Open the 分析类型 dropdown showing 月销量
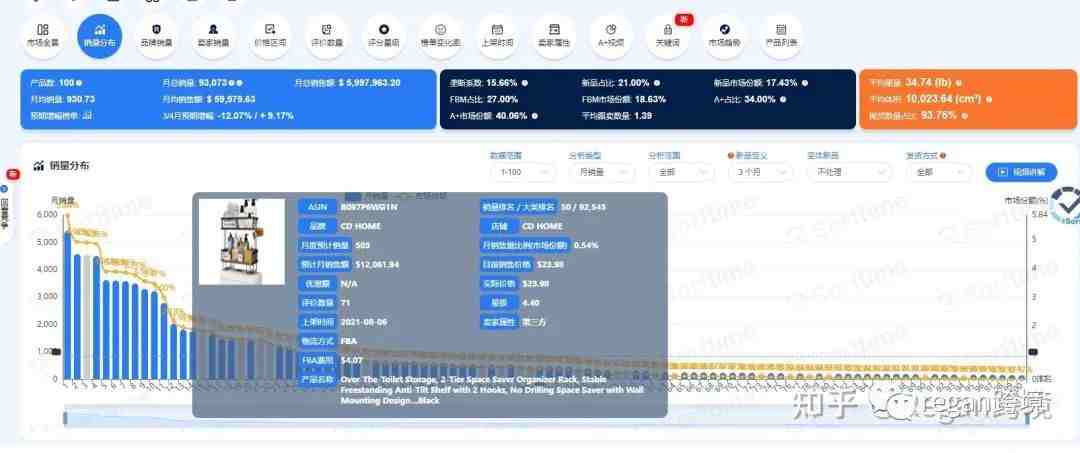 pyautogui.click(x=603, y=172)
